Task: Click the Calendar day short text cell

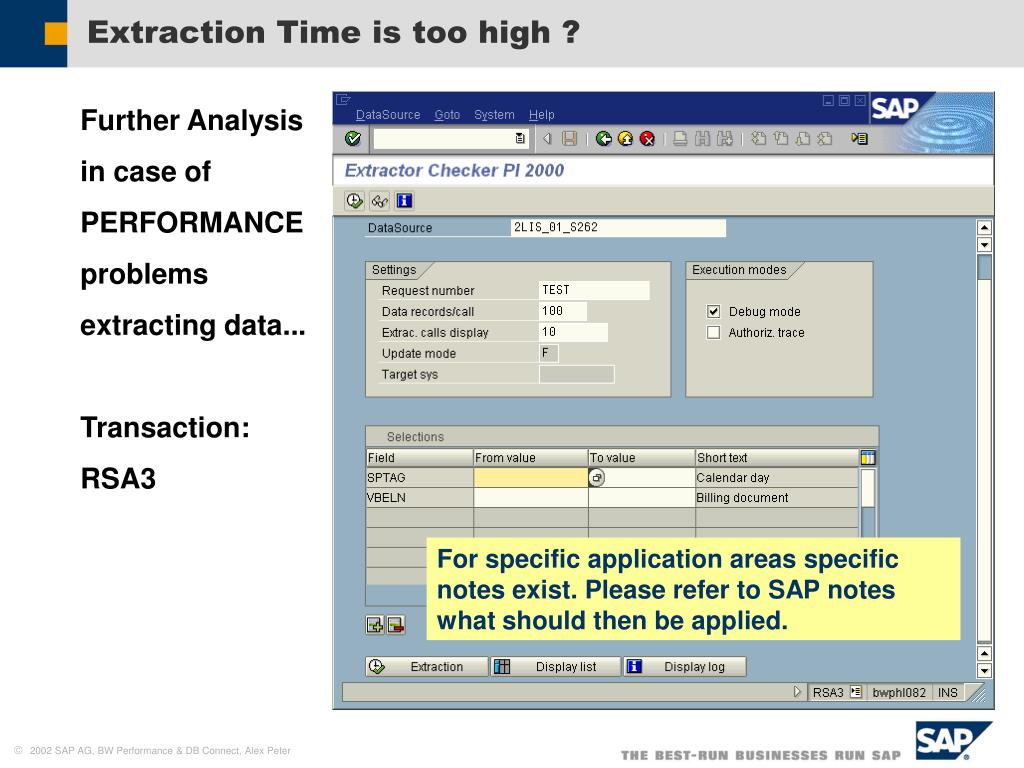Action: click(777, 477)
